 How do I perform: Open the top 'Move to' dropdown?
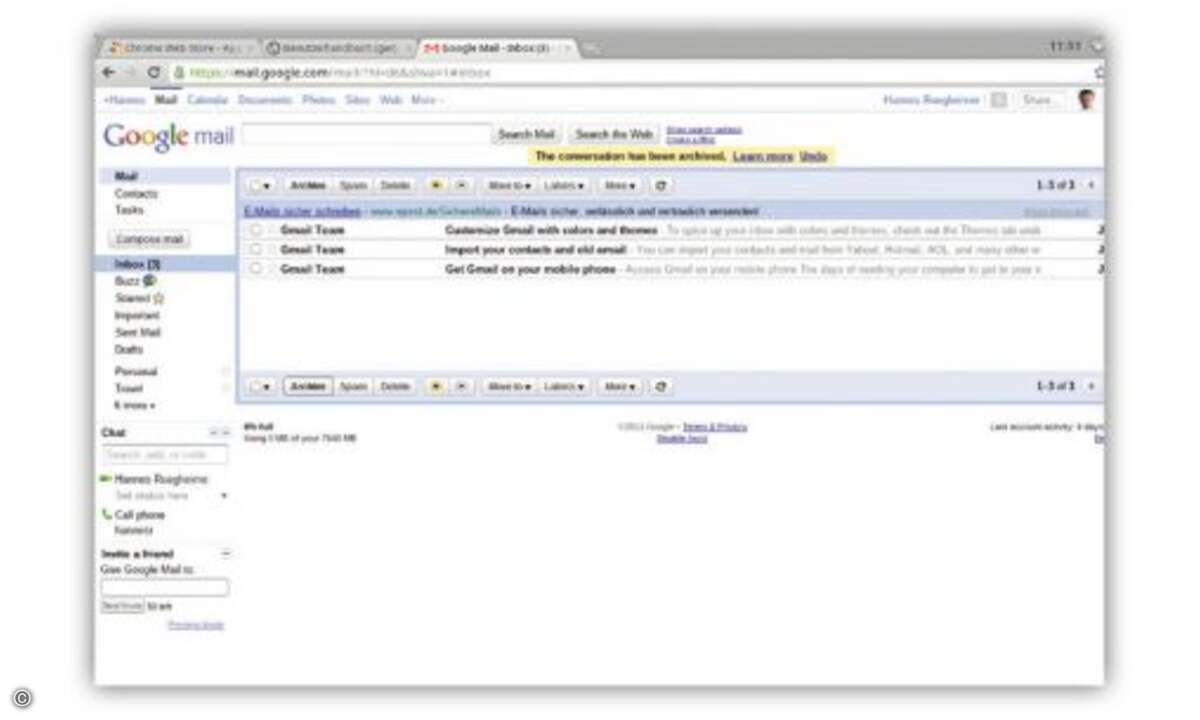(x=509, y=185)
